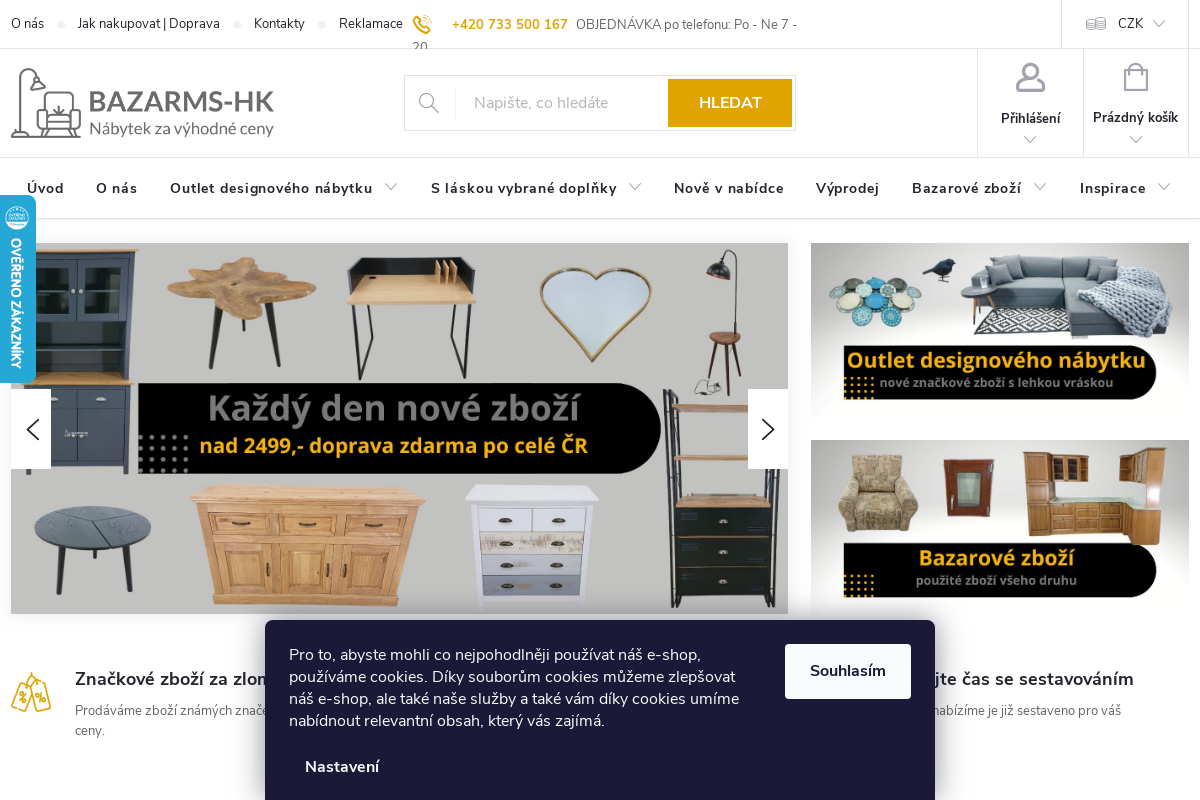
Task: Click the search magnifier icon
Action: tap(429, 103)
